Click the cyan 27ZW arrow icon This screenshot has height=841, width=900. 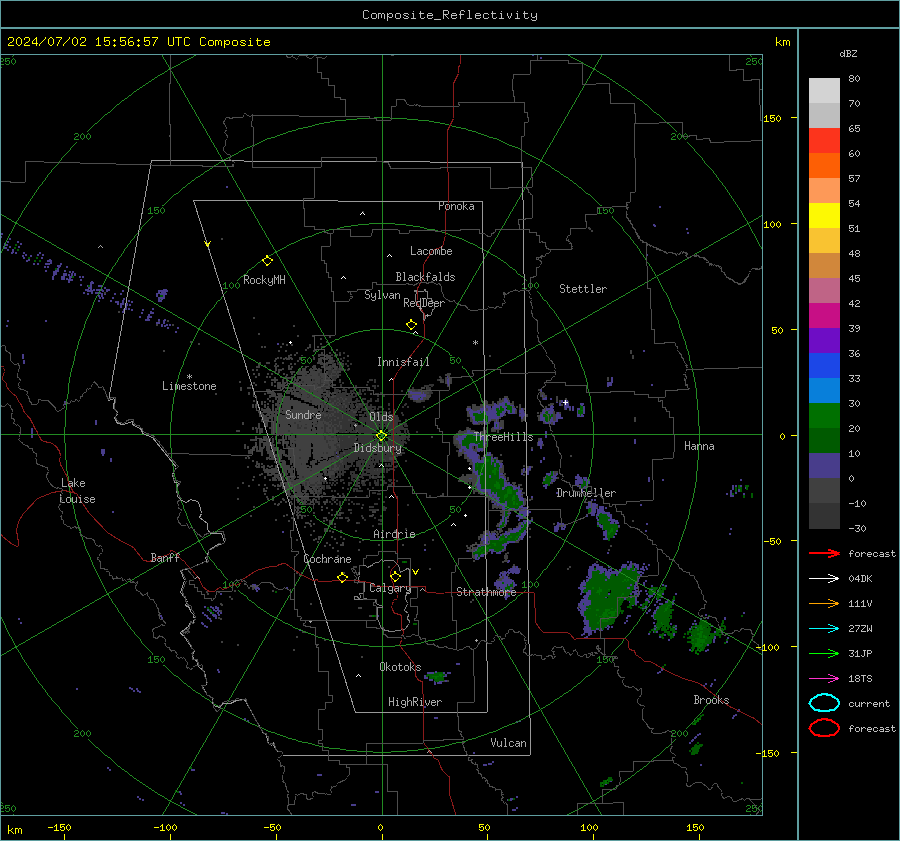coord(824,629)
